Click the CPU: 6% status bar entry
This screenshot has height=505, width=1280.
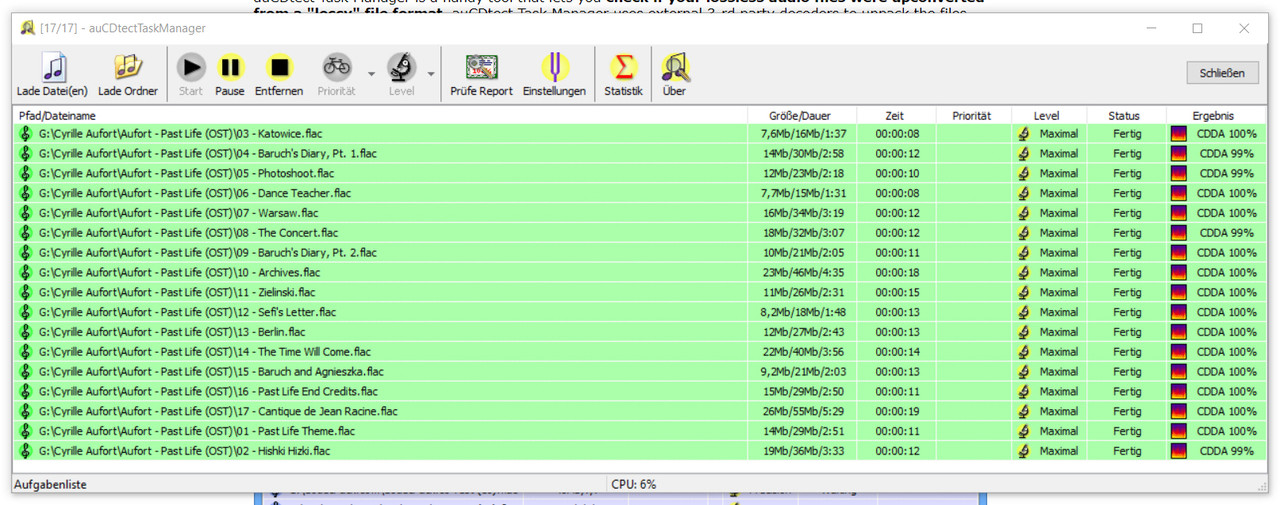[634, 484]
